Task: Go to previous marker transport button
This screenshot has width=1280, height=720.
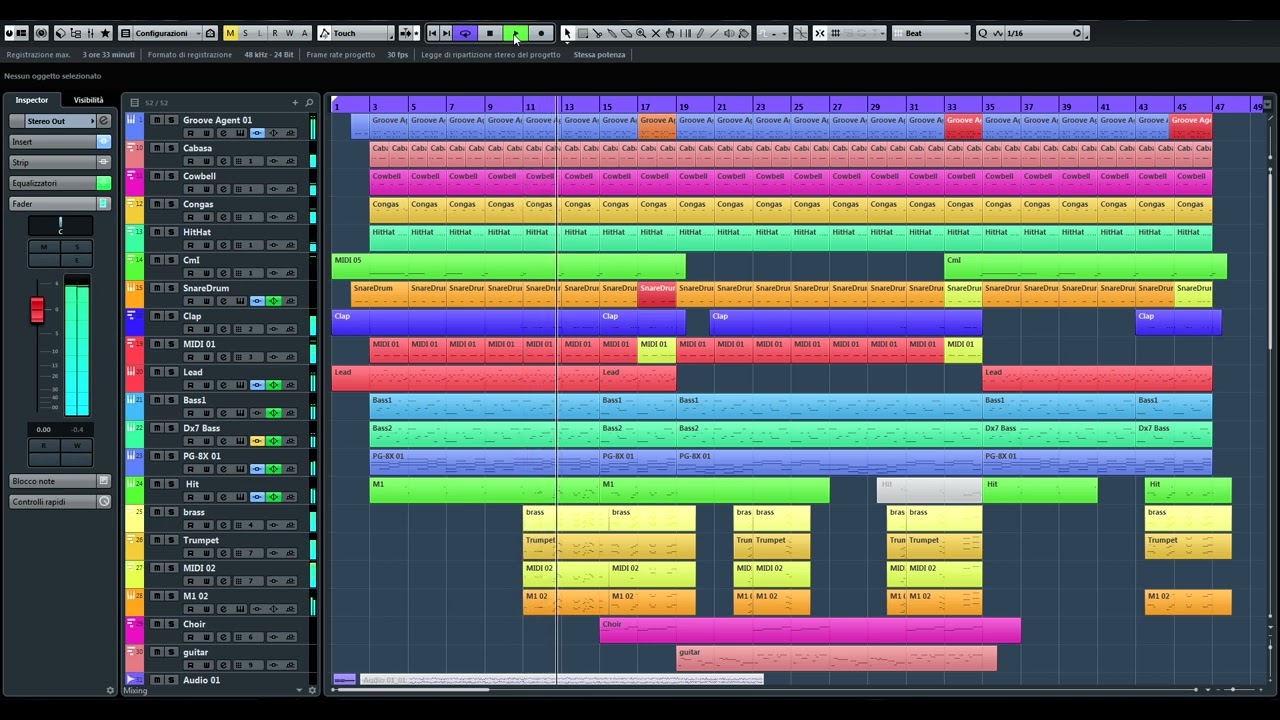Action: point(433,33)
